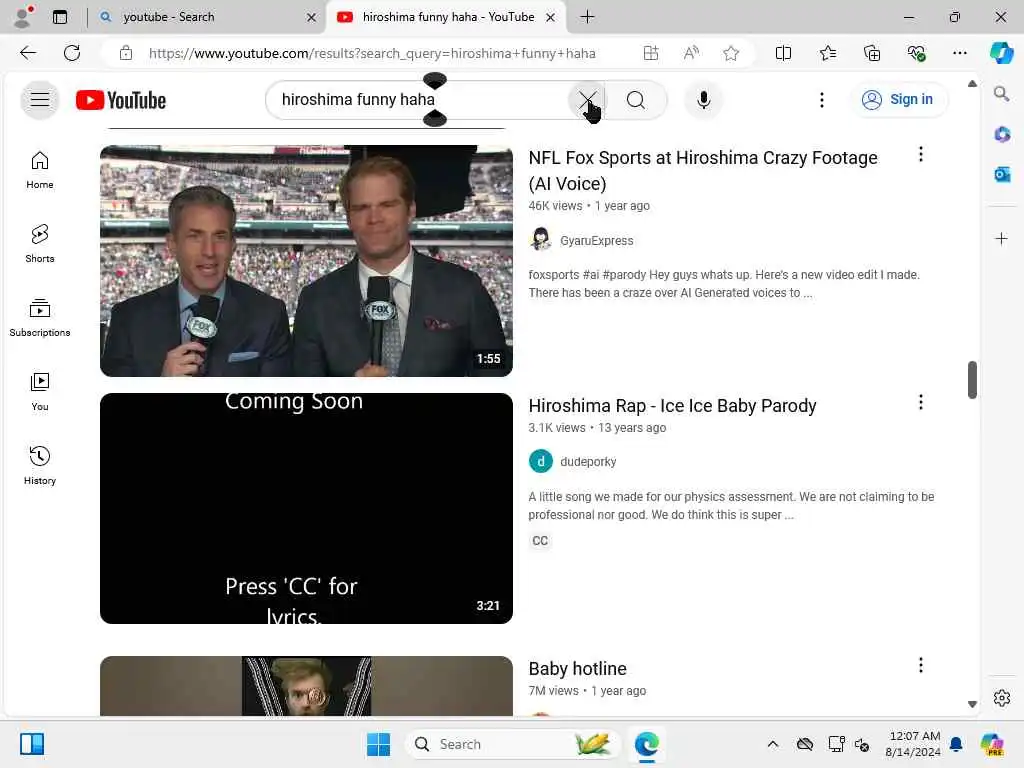Visit the GyaruExpress channel name
Image resolution: width=1024 pixels, height=768 pixels.
coord(596,240)
